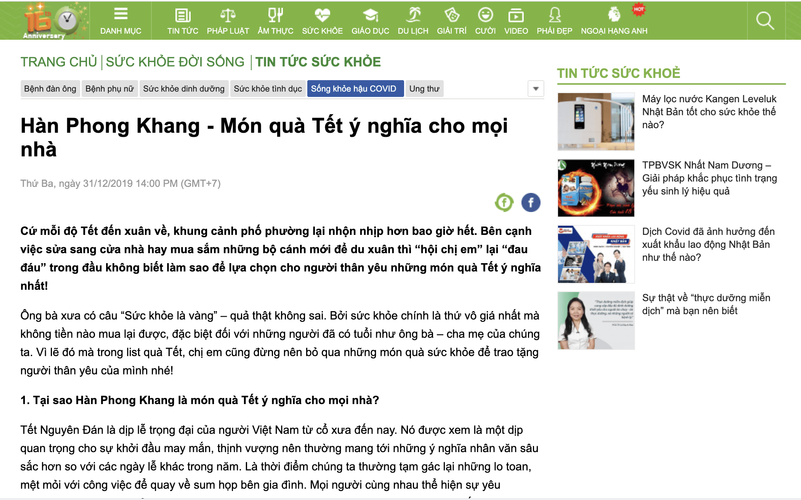The width and height of the screenshot is (801, 500).
Task: Go to TRANG CHỦ breadcrumb link
Action: [59, 62]
